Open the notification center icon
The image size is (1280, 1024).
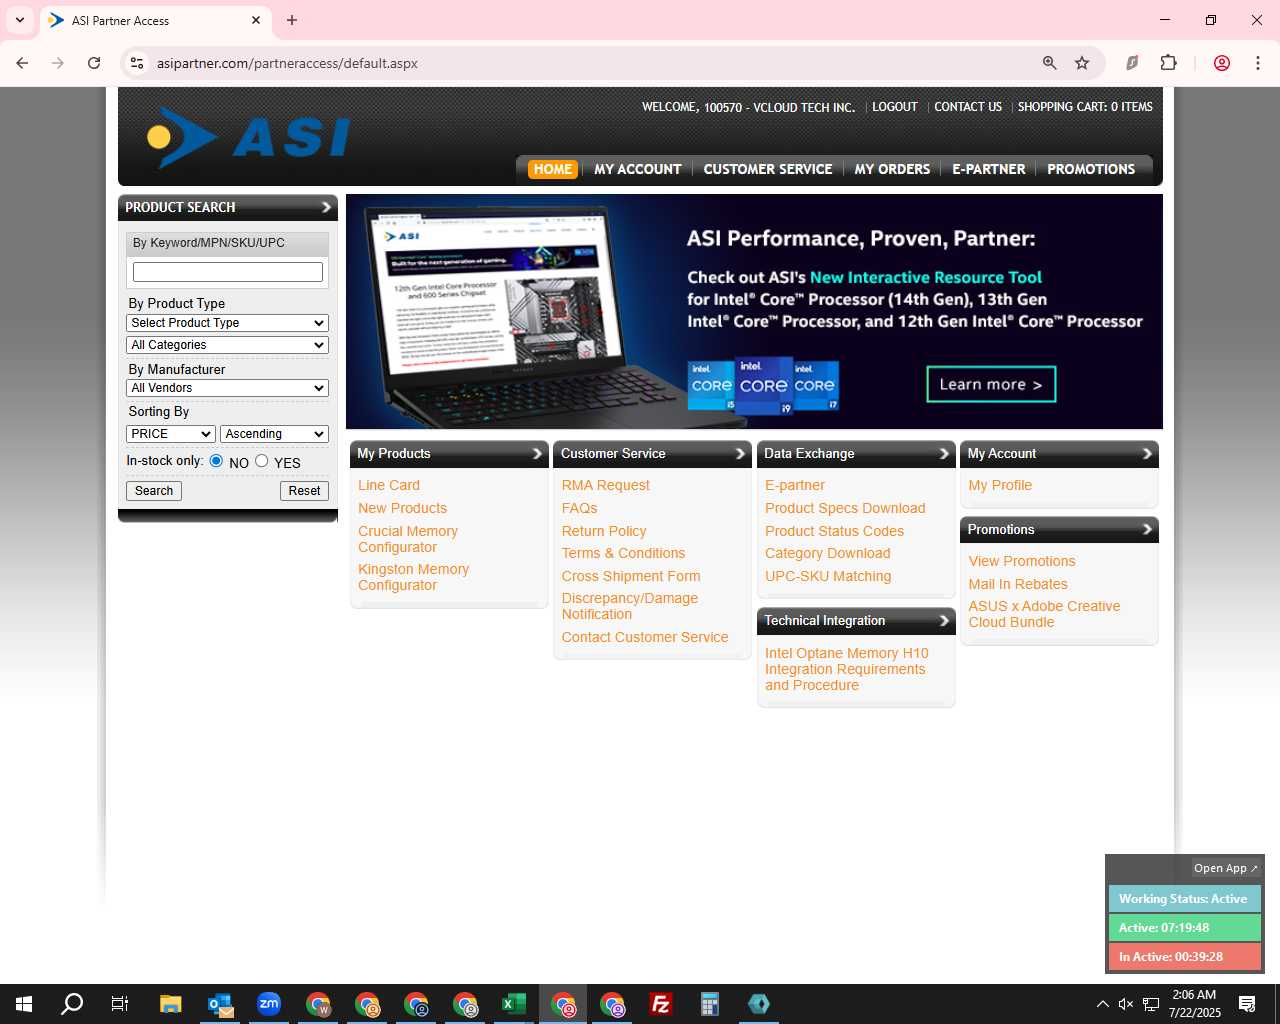pos(1247,1004)
